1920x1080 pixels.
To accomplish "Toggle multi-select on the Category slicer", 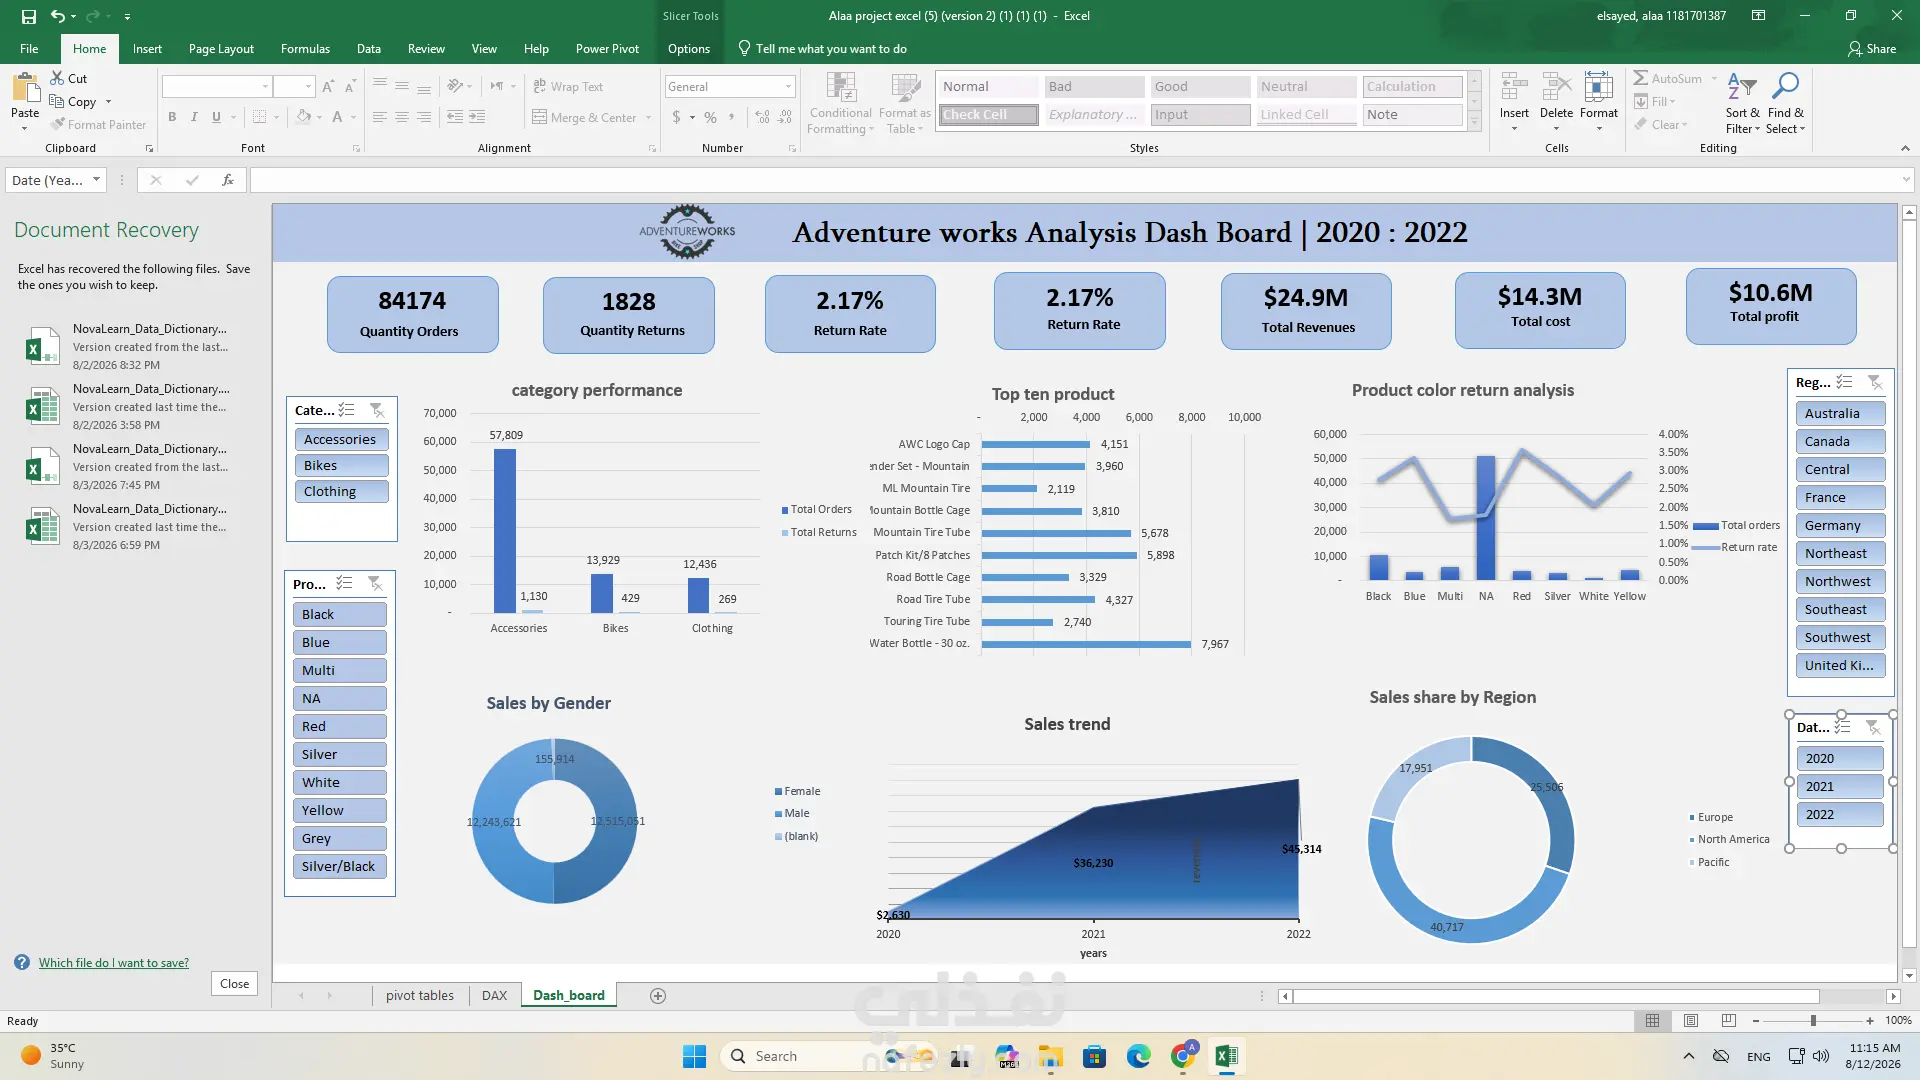I will point(347,410).
